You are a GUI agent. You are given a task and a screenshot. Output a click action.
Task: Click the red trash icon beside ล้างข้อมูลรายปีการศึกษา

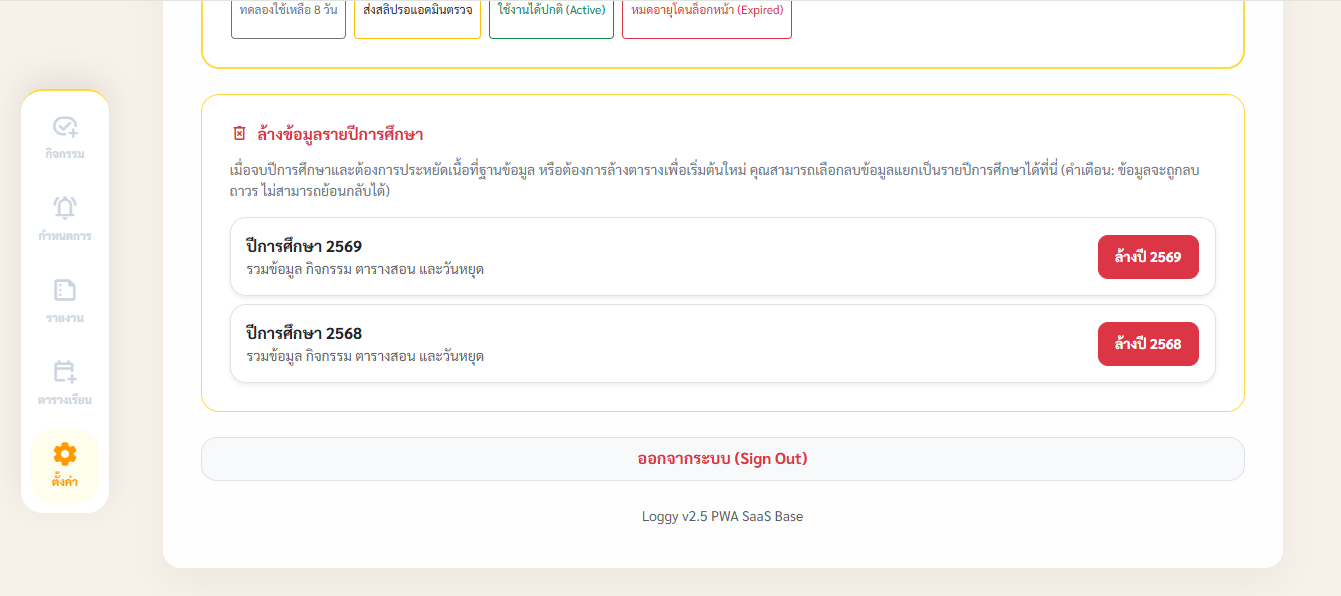click(239, 133)
